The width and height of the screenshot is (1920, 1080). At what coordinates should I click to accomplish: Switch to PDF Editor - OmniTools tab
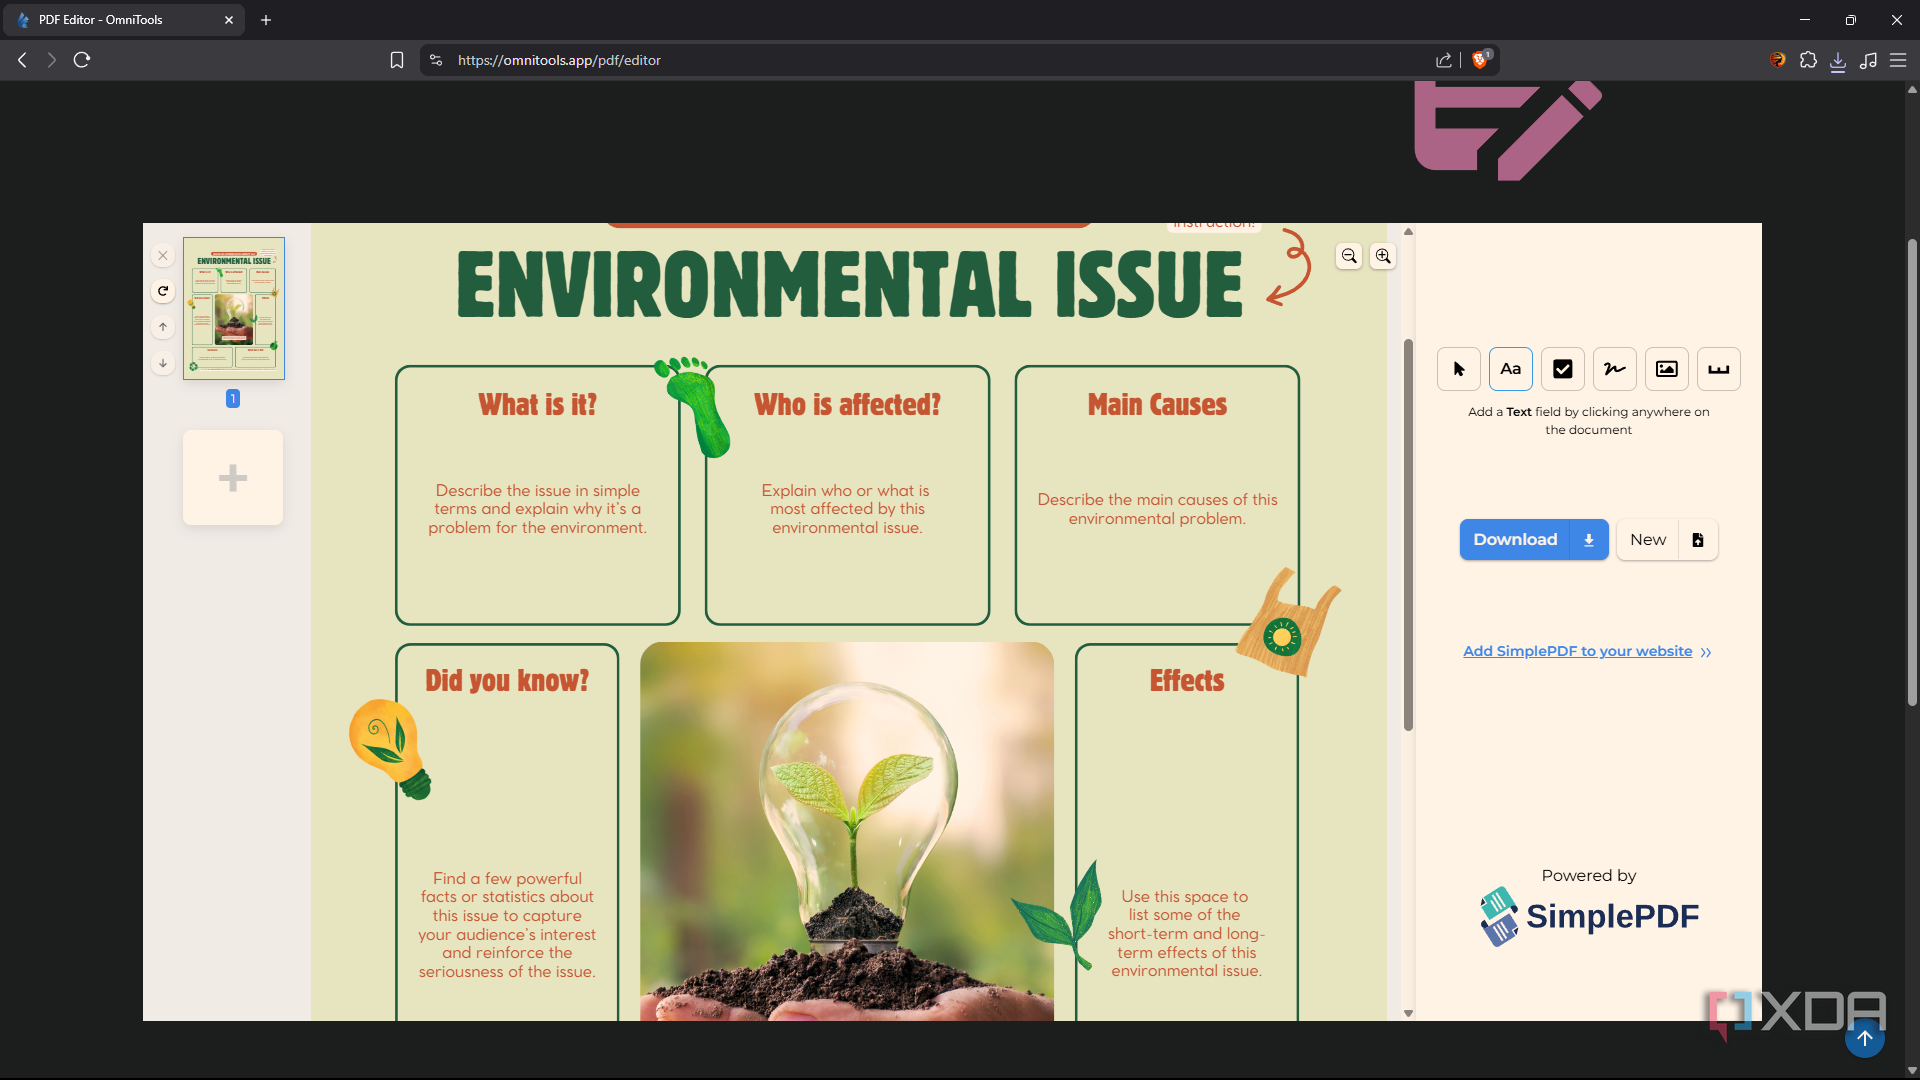click(124, 20)
